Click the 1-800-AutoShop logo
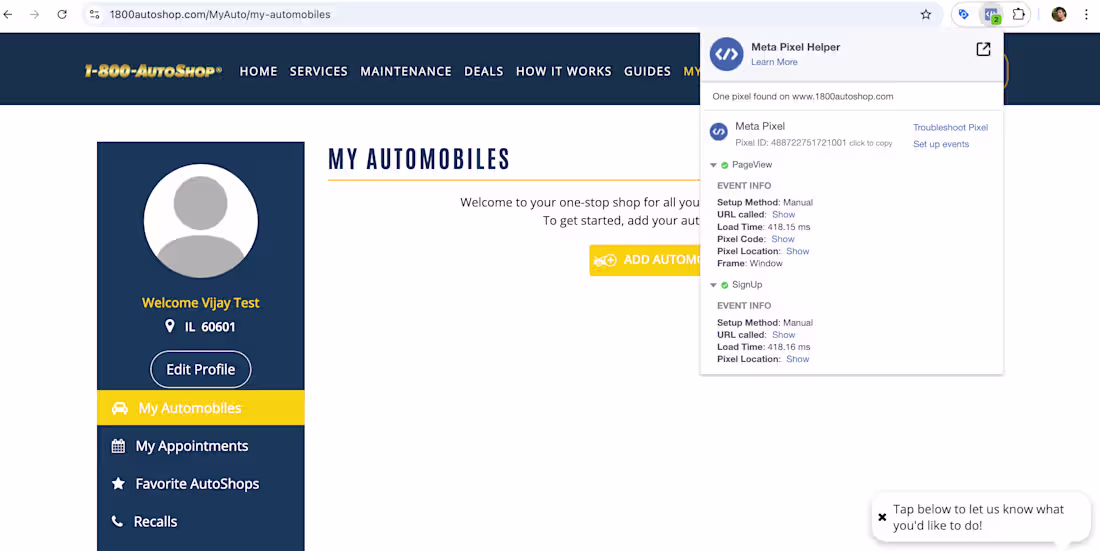Screen dimensions: 1100x551 point(153,71)
